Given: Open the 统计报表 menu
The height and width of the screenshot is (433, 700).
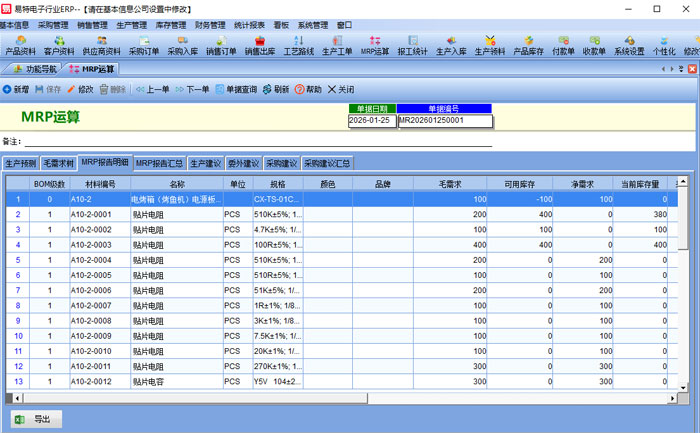Looking at the screenshot, I should click(252, 24).
